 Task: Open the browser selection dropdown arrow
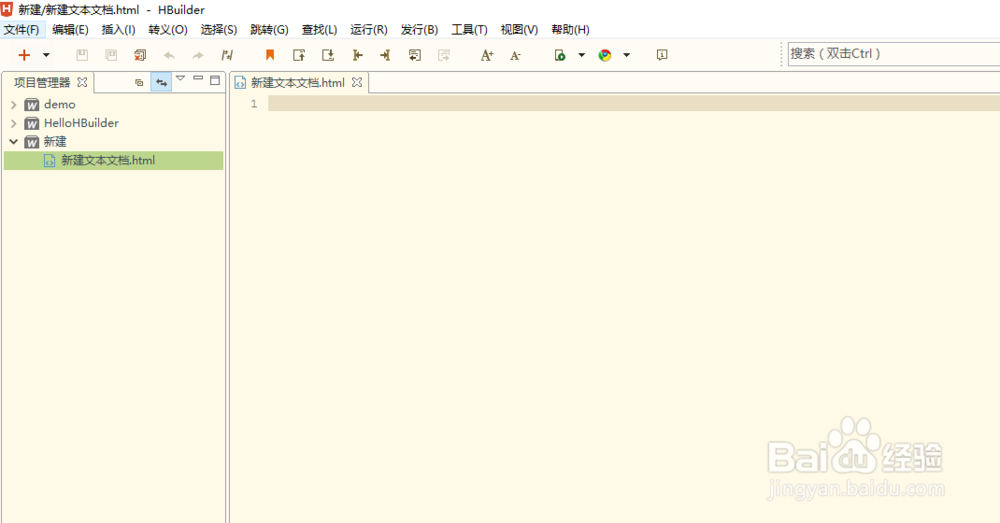[626, 55]
